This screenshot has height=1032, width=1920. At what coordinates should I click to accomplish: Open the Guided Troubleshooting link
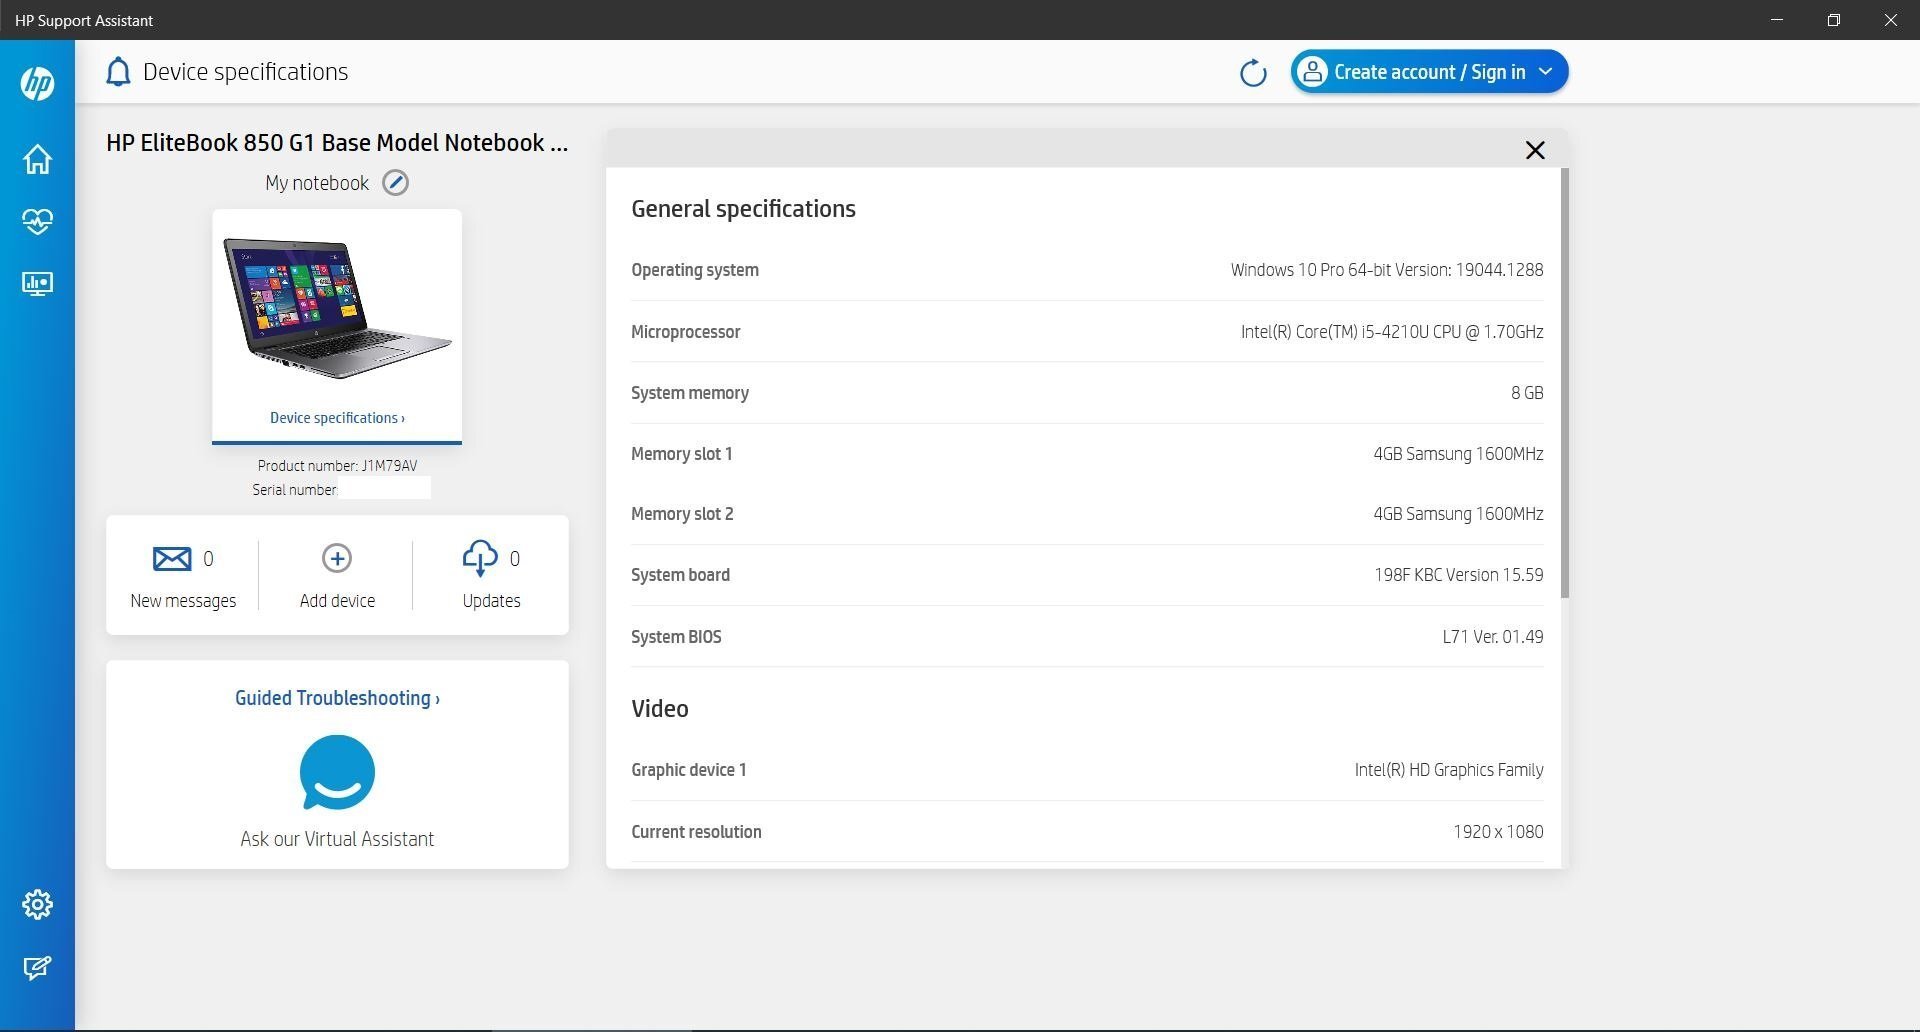337,698
